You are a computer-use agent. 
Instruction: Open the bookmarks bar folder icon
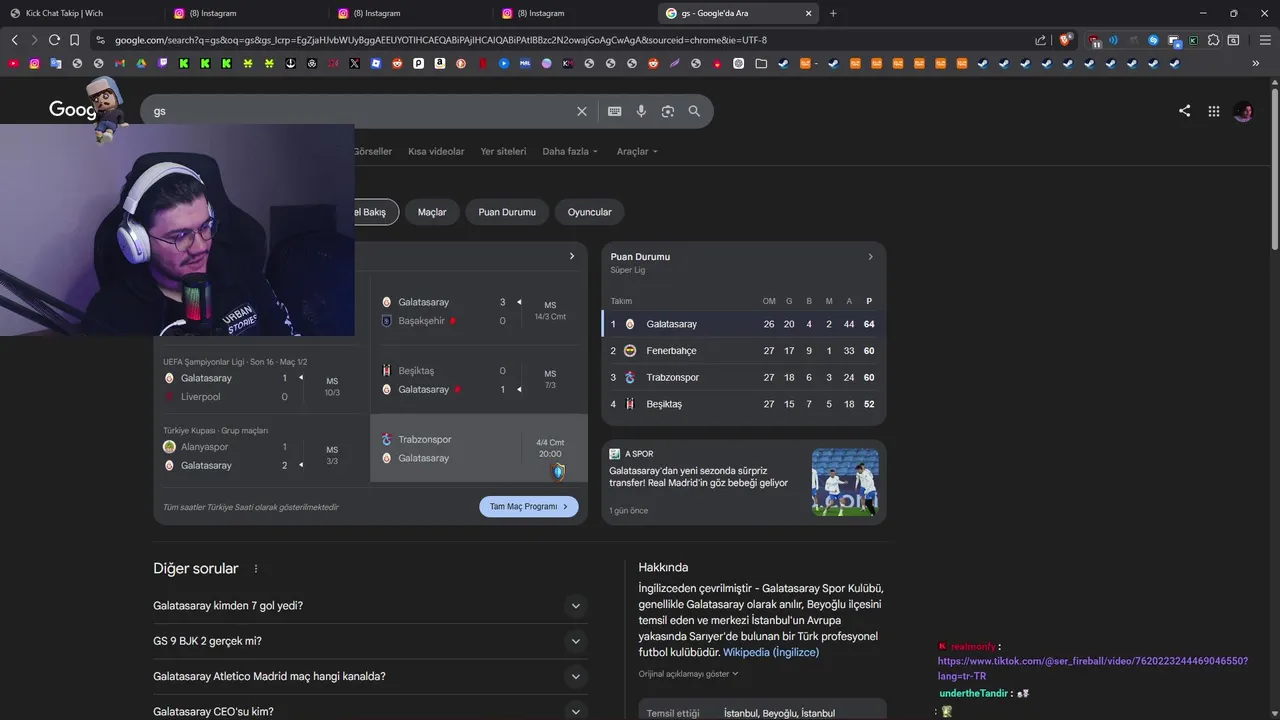point(761,63)
